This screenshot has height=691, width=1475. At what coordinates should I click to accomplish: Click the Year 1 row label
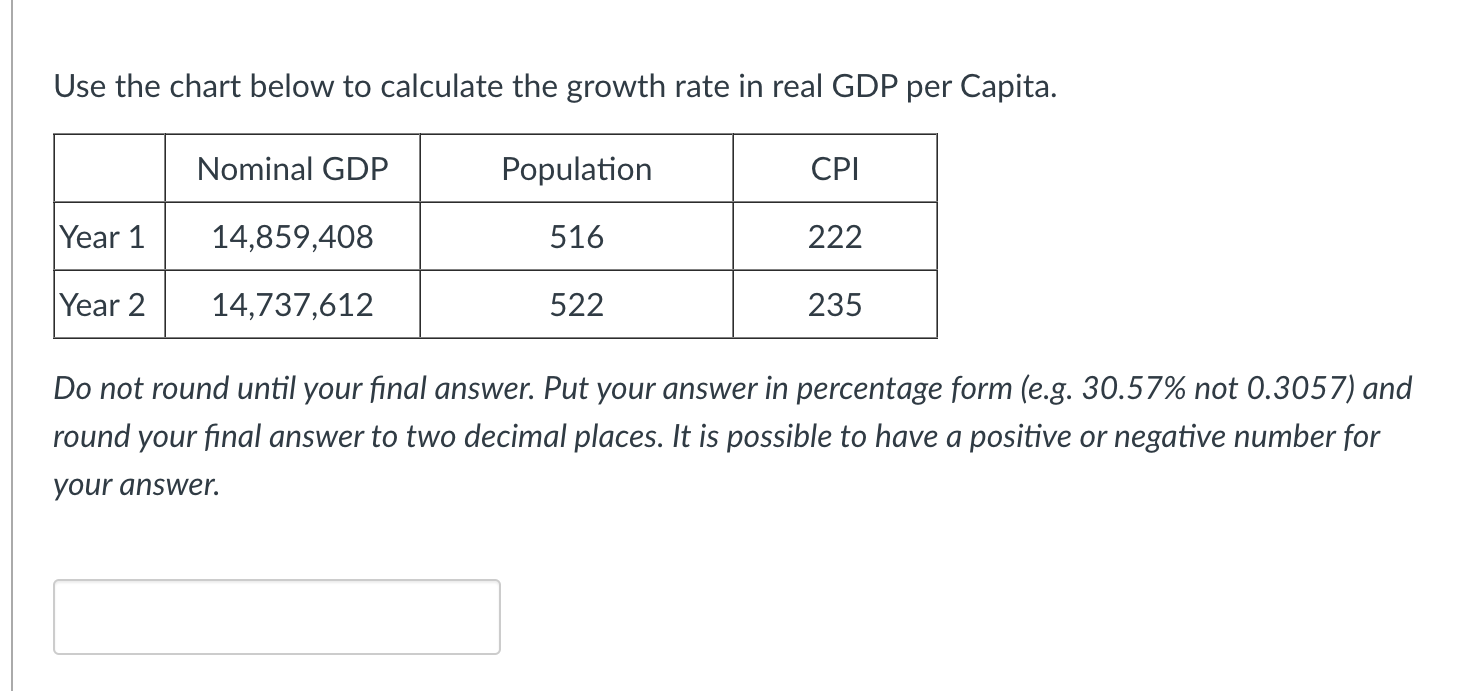point(102,237)
